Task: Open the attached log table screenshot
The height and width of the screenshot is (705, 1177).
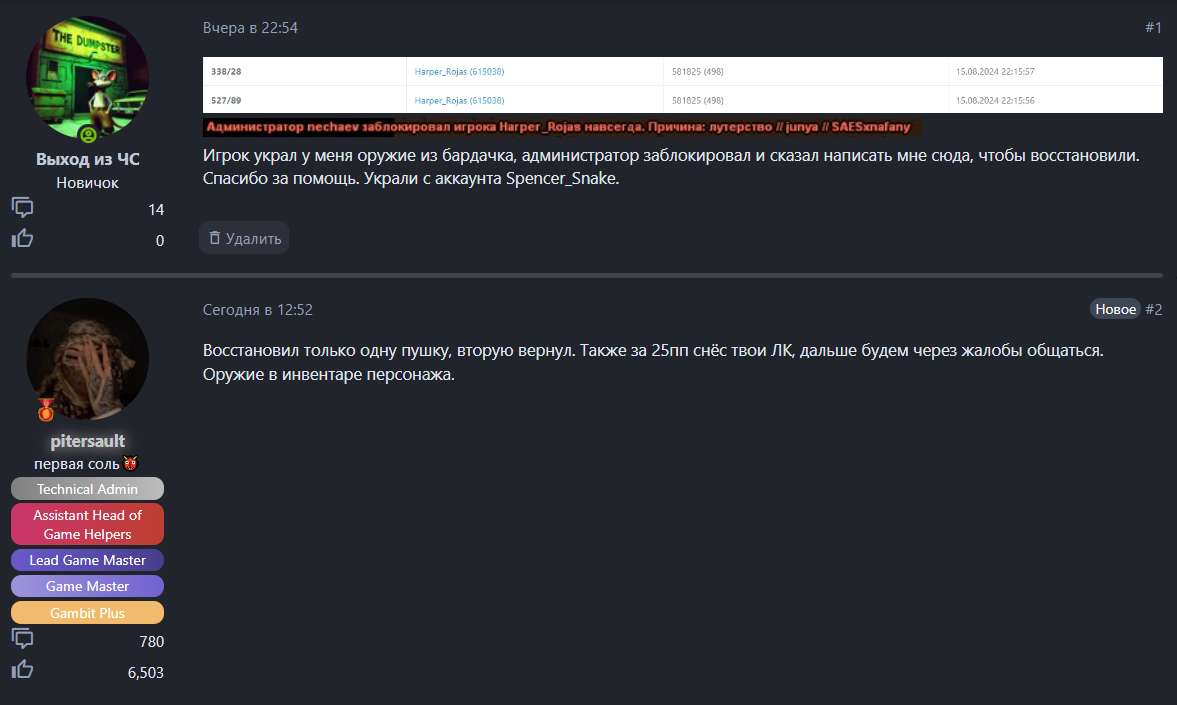Action: point(682,85)
